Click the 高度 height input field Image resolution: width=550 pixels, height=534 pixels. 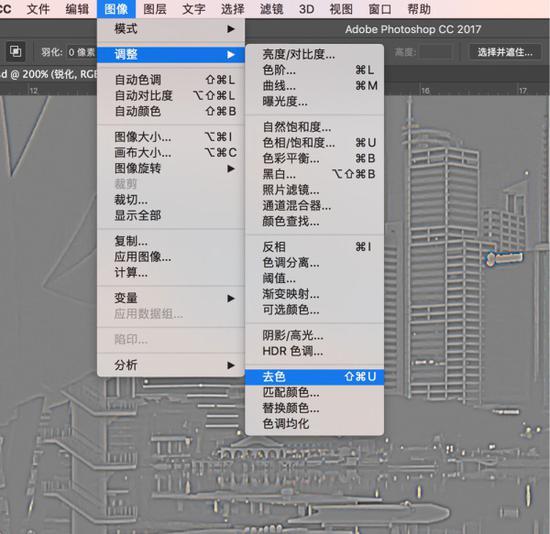coord(436,53)
